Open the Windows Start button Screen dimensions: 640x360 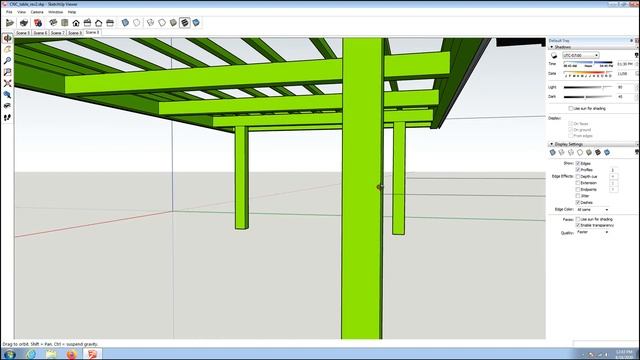coord(9,354)
